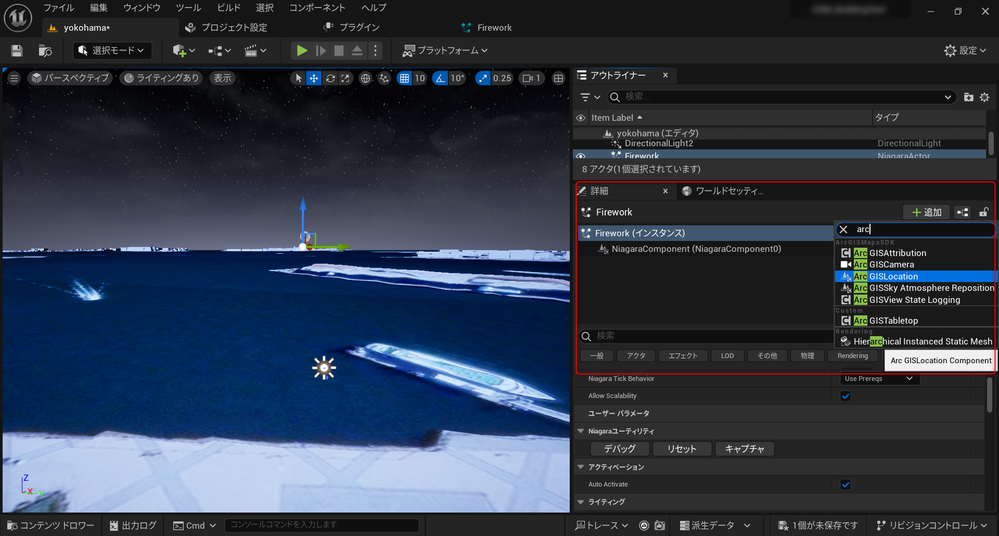Toggle the Allow Scalability checkbox
This screenshot has height=536, width=999.
845,396
